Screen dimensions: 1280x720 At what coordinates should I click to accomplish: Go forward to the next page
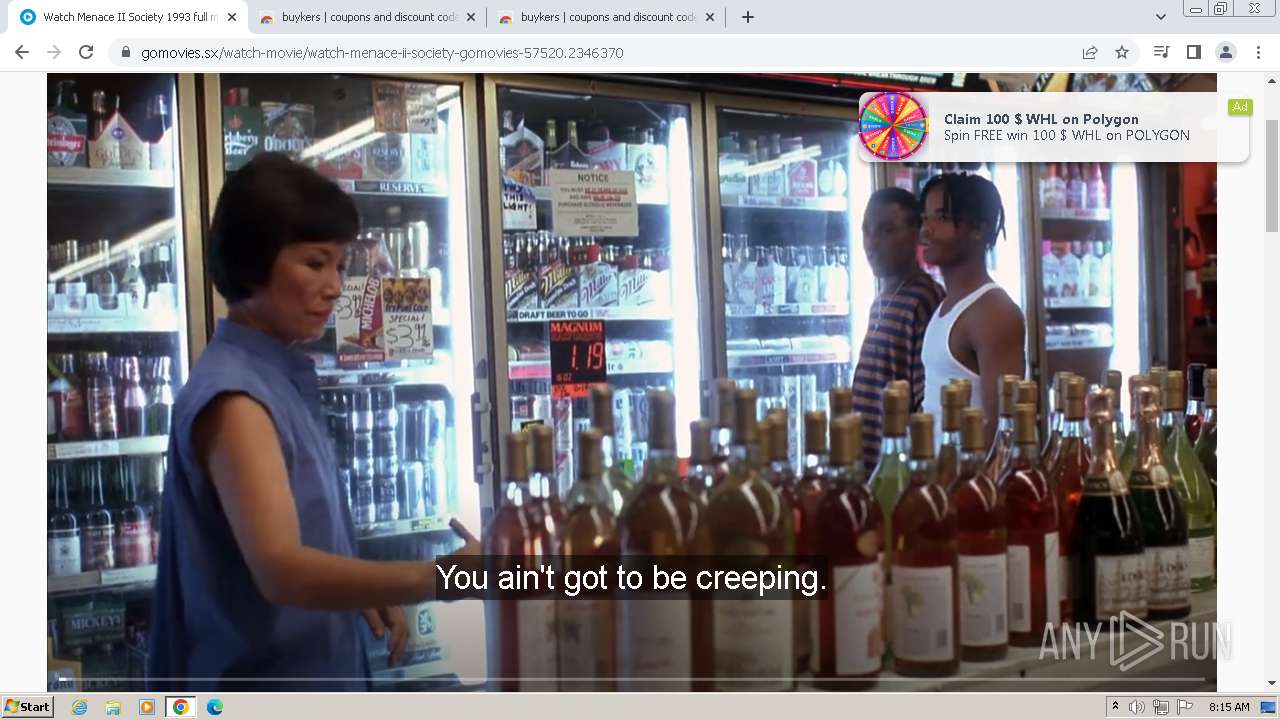54,52
